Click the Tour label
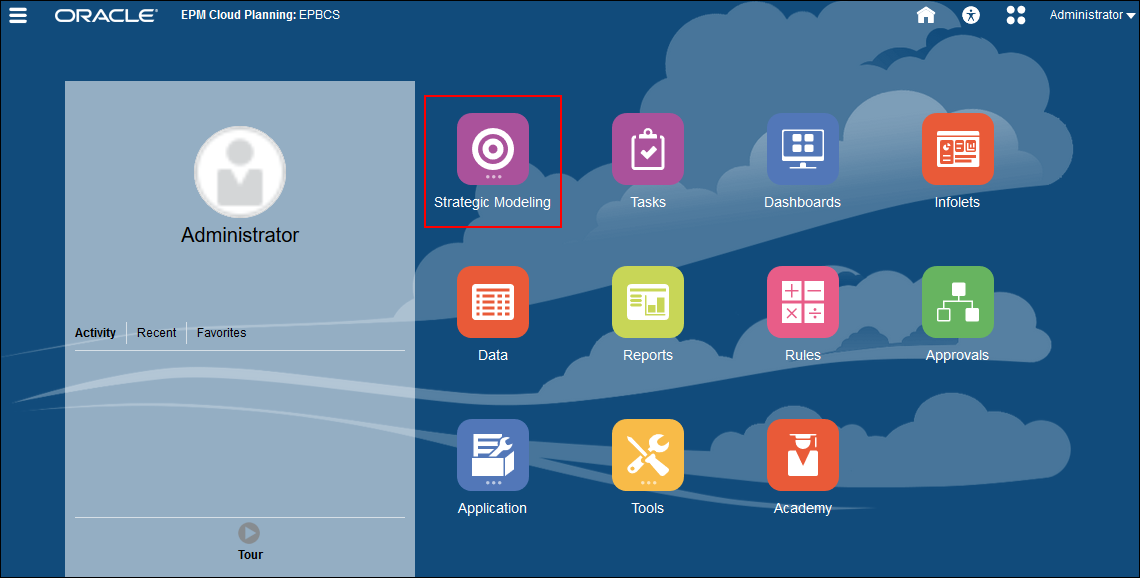1140x578 pixels. pos(250,555)
